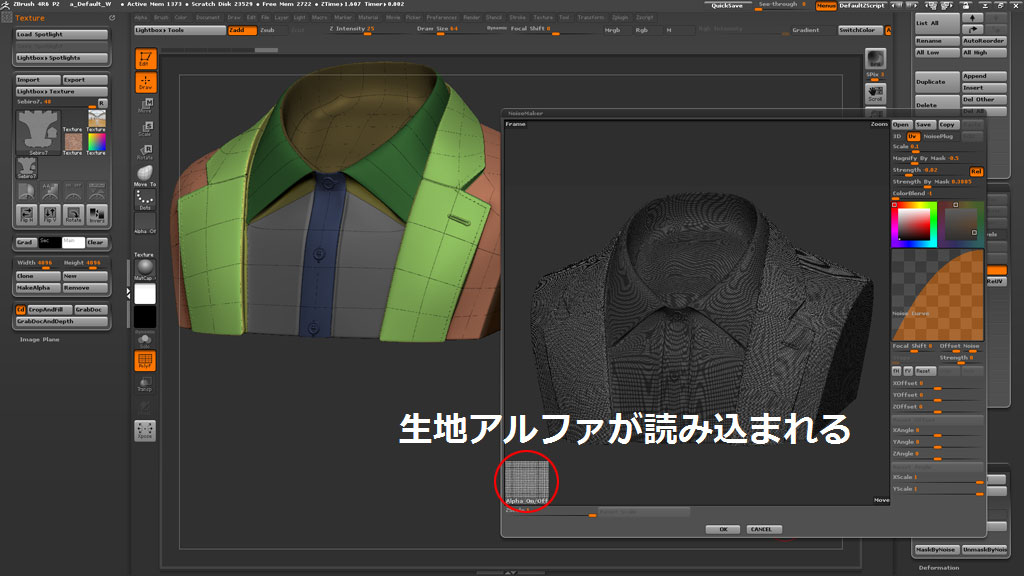Viewport: 1024px width, 576px height.
Task: Toggle Zadd mode
Action: coord(242,30)
